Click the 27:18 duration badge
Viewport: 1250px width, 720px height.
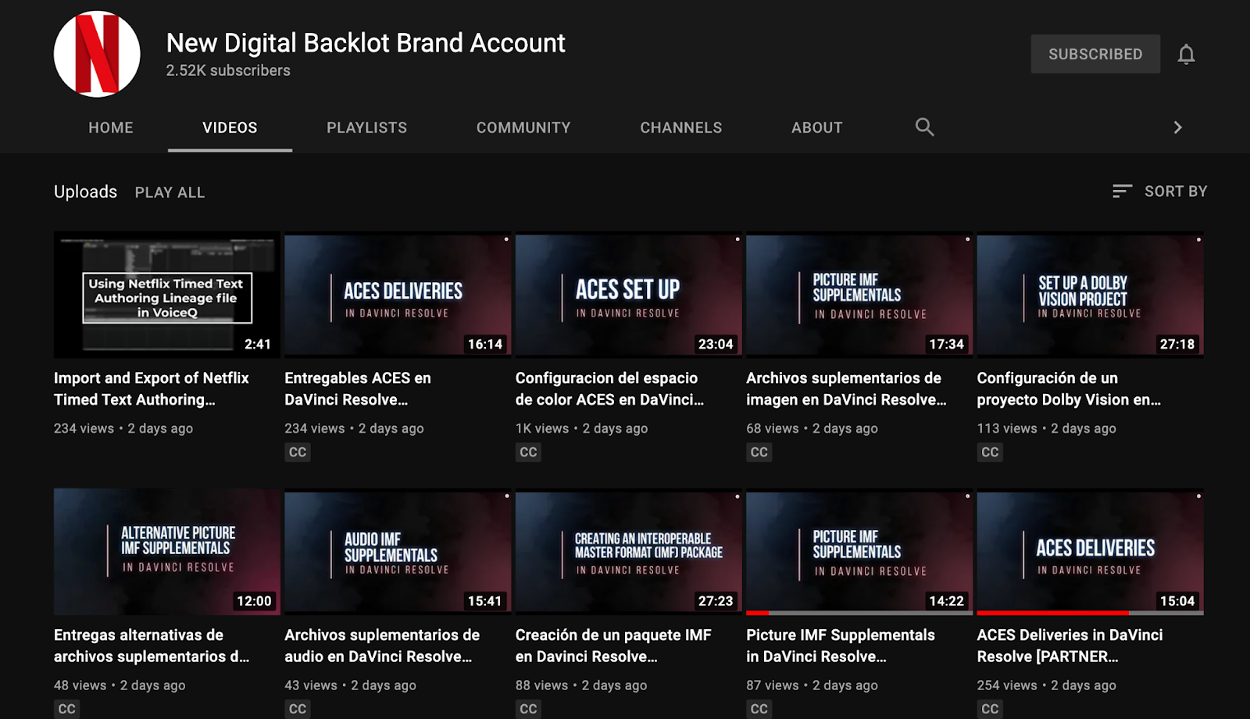(1177, 344)
